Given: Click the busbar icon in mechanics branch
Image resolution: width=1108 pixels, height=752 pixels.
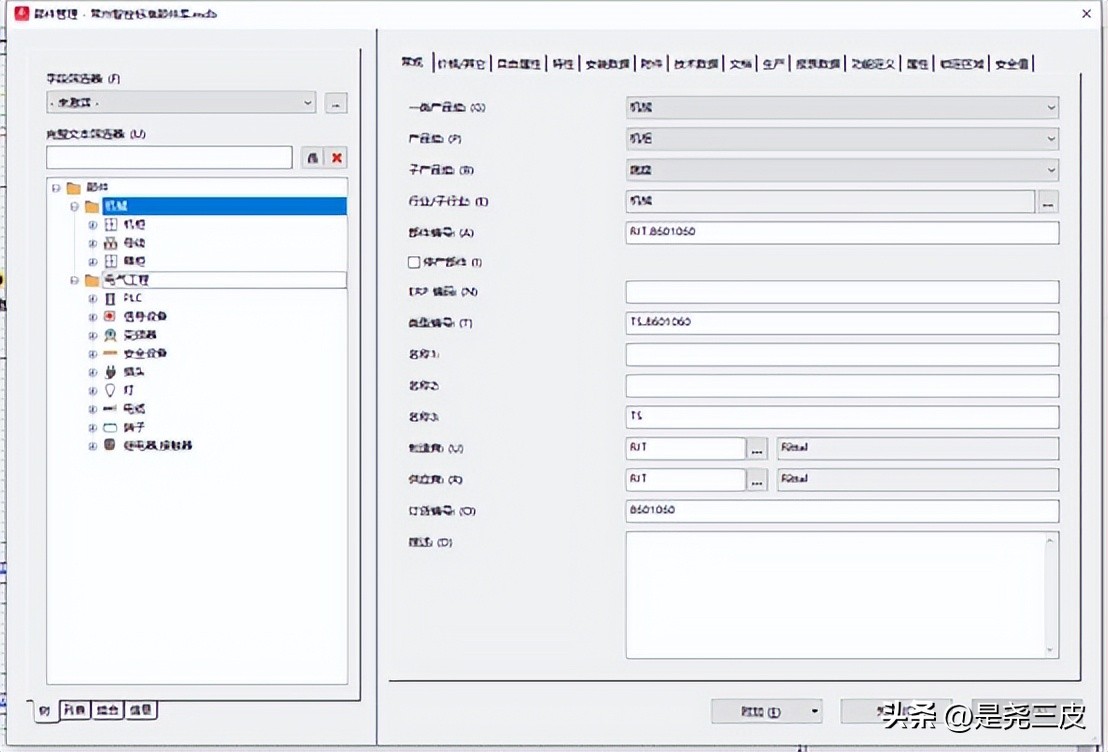Looking at the screenshot, I should 110,243.
